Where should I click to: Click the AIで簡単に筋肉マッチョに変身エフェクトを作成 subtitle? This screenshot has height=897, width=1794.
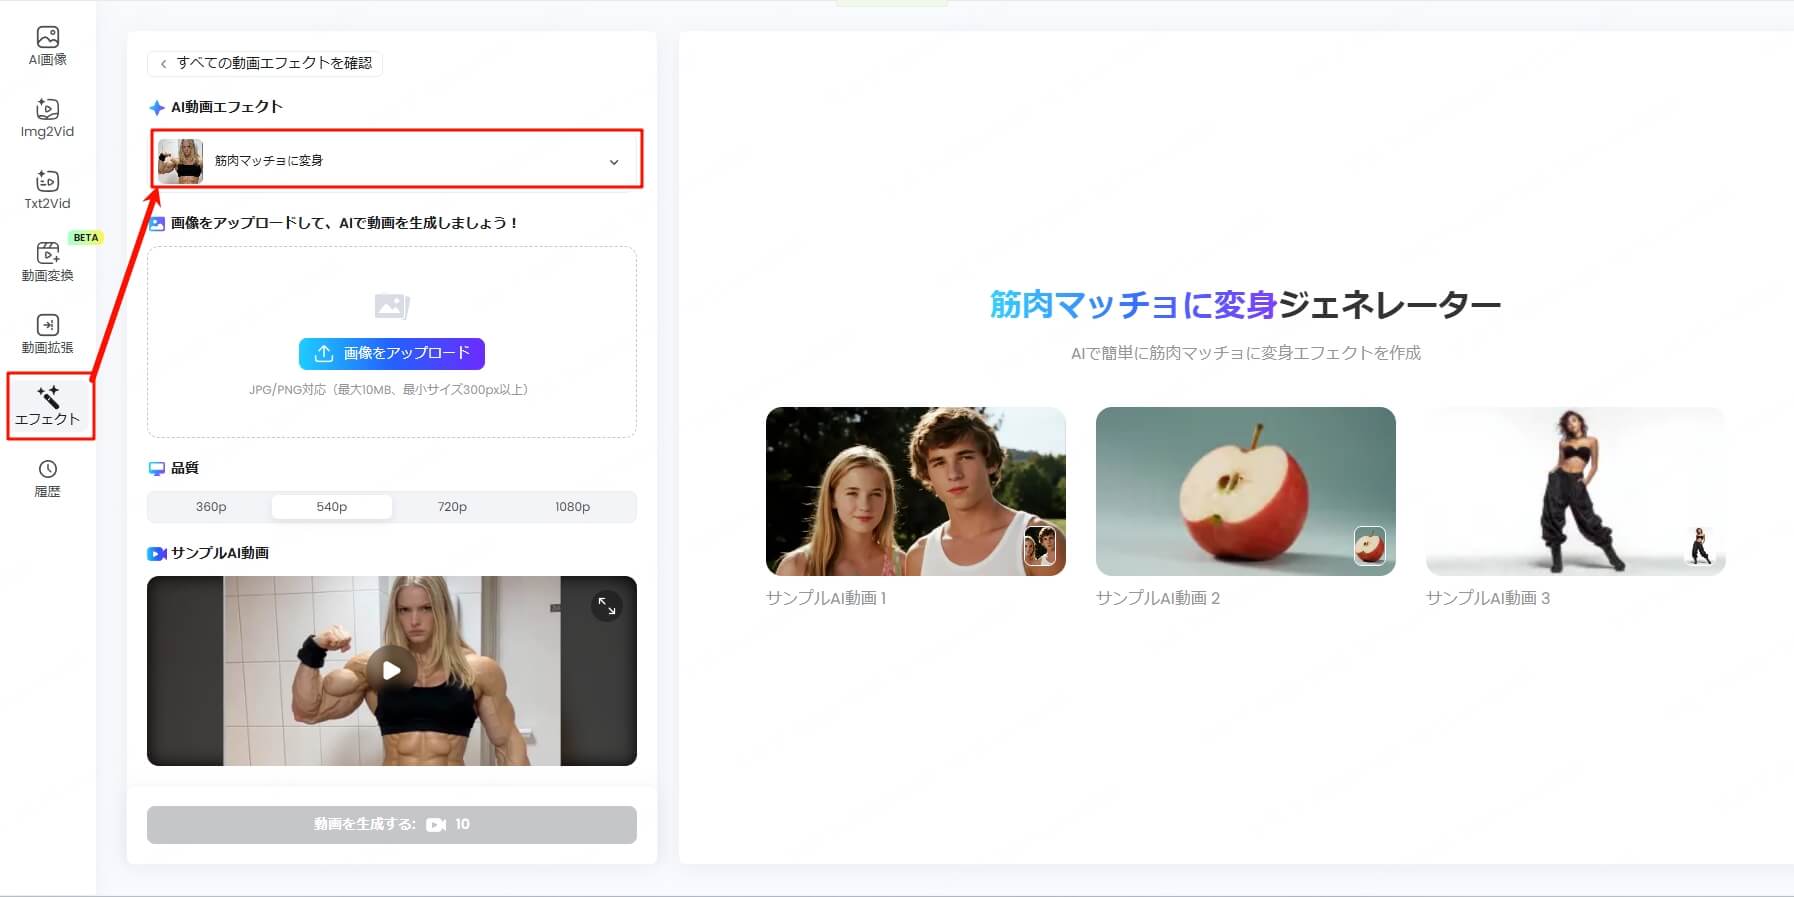[x=1246, y=353]
